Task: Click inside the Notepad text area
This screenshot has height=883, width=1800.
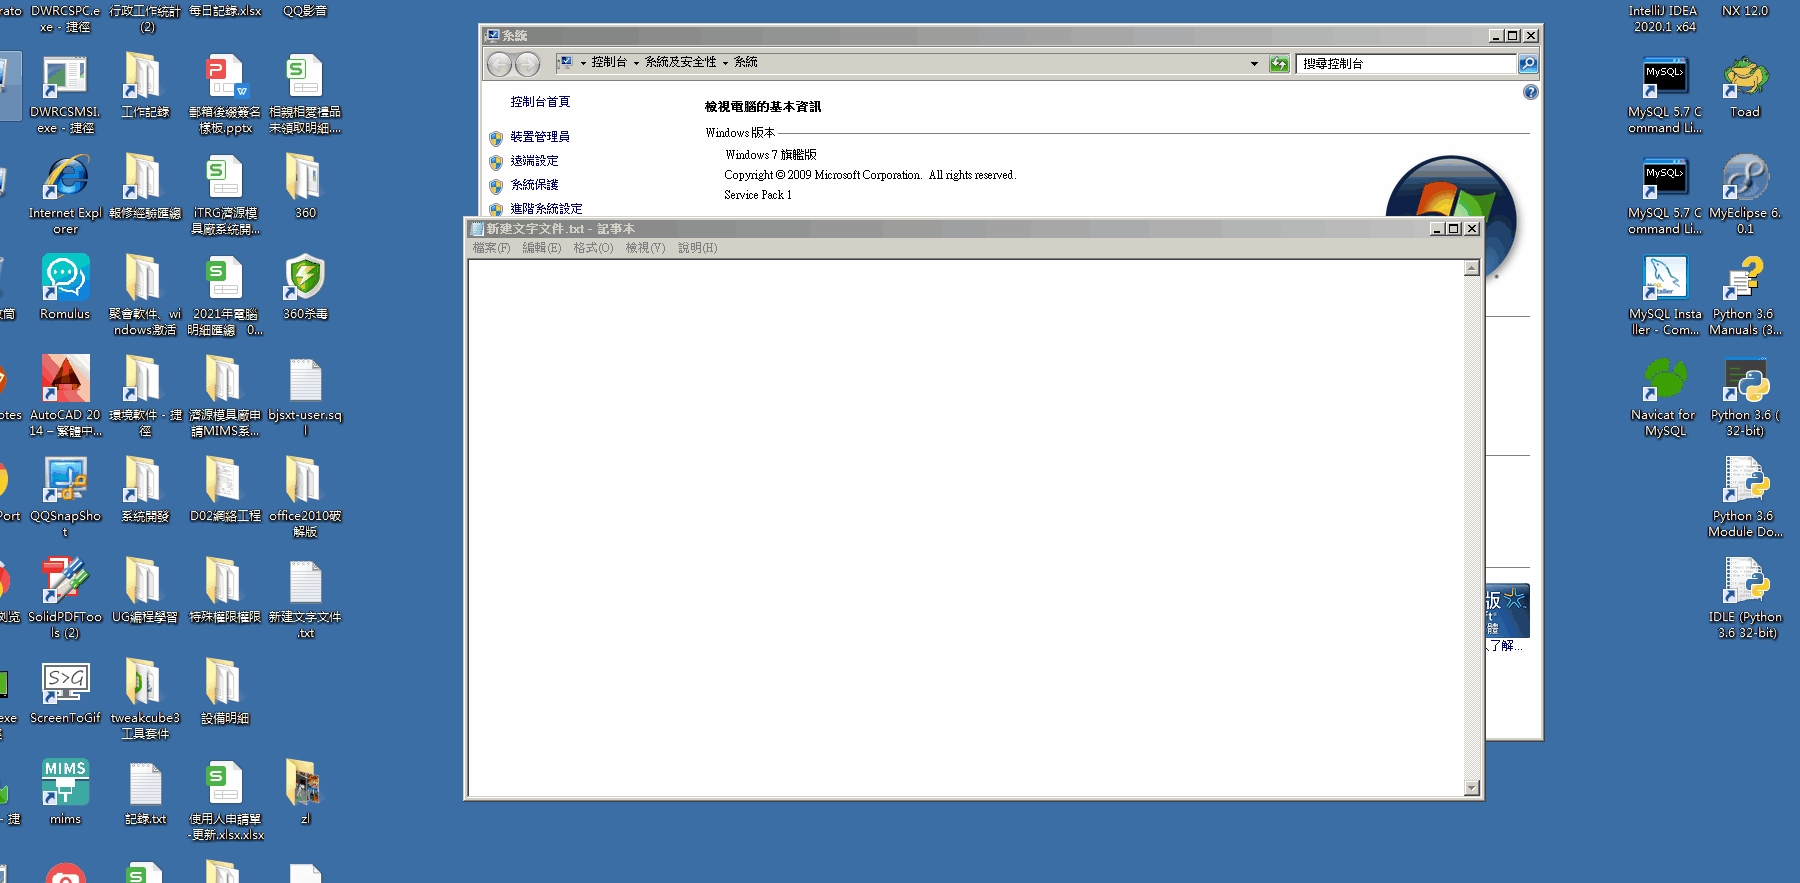Action: pos(966,528)
